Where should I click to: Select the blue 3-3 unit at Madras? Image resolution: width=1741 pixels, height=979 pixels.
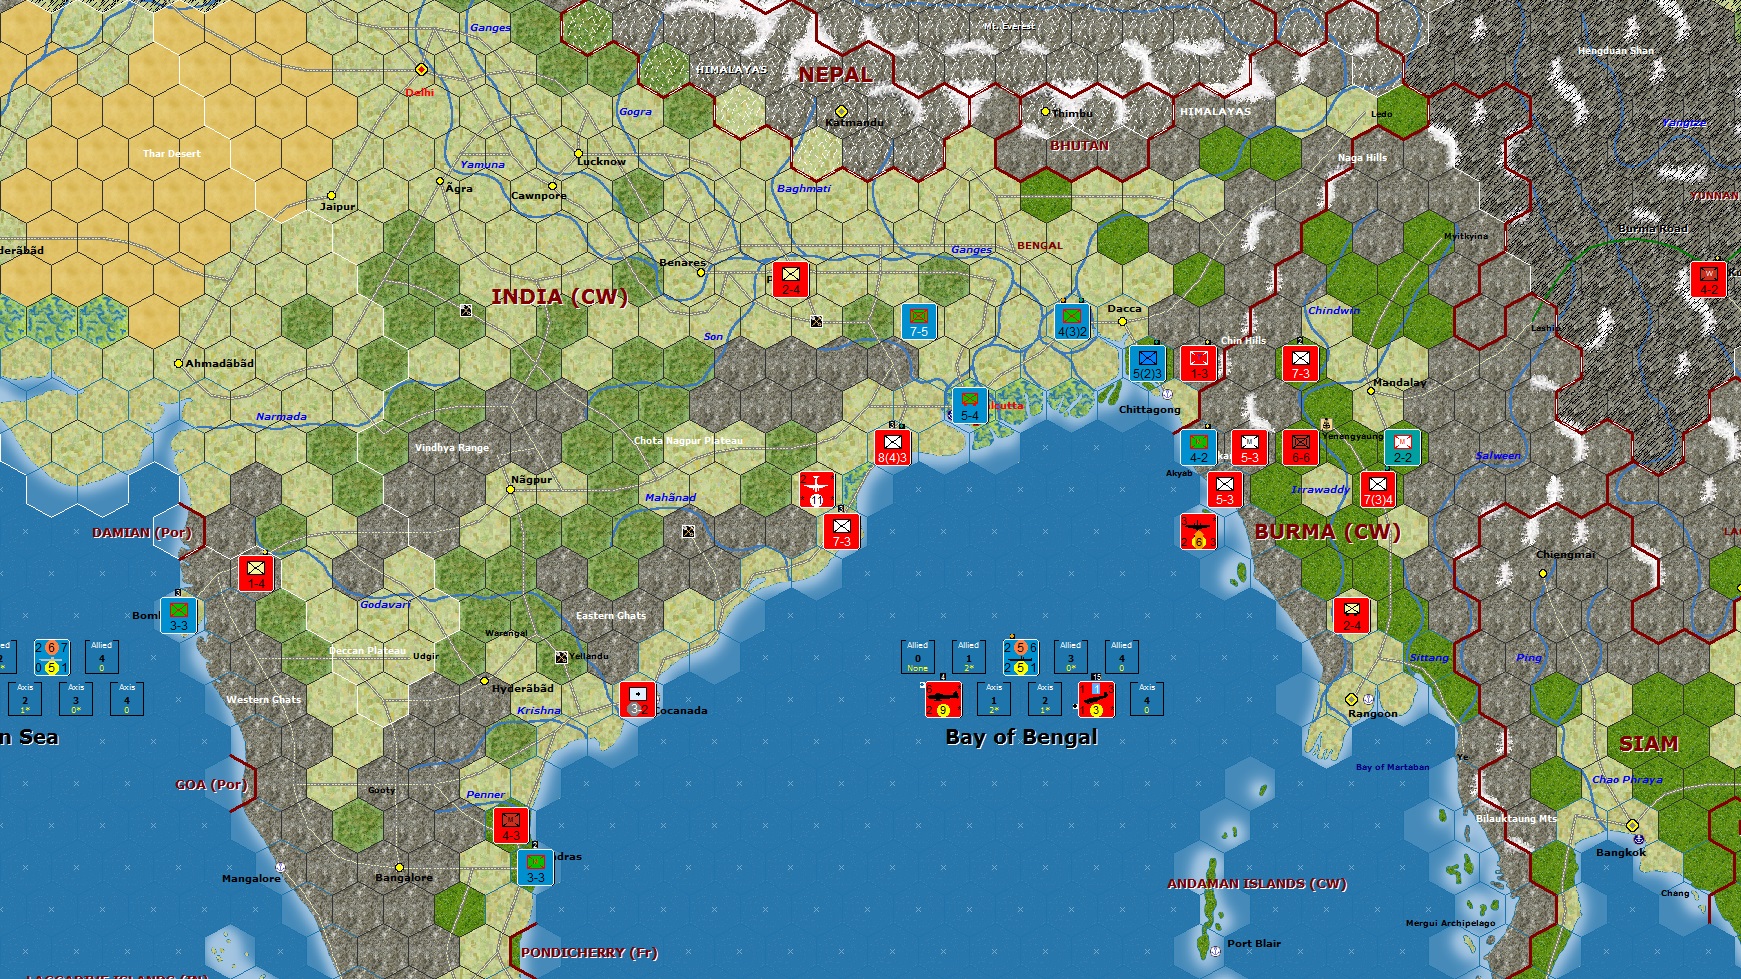(535, 867)
